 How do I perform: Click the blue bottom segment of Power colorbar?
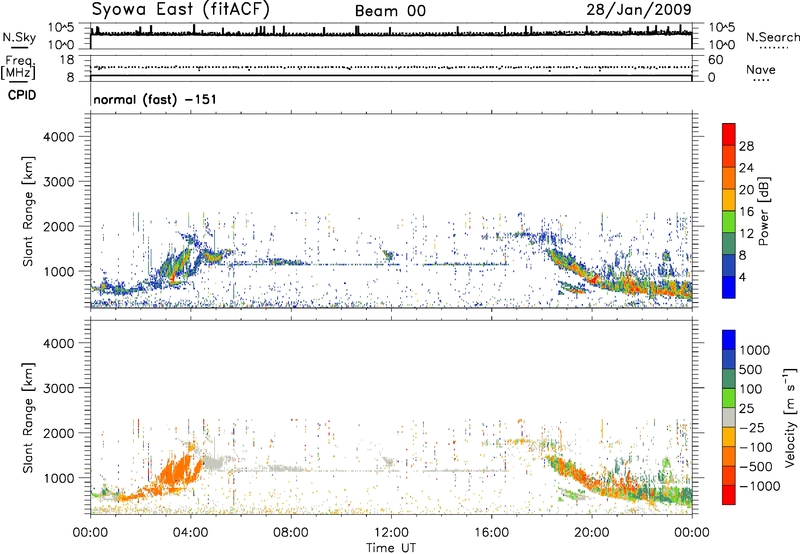tap(729, 287)
